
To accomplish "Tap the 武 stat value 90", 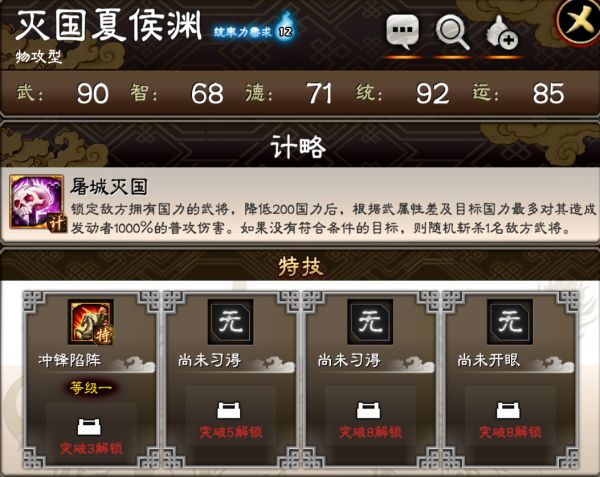I will click(x=93, y=94).
